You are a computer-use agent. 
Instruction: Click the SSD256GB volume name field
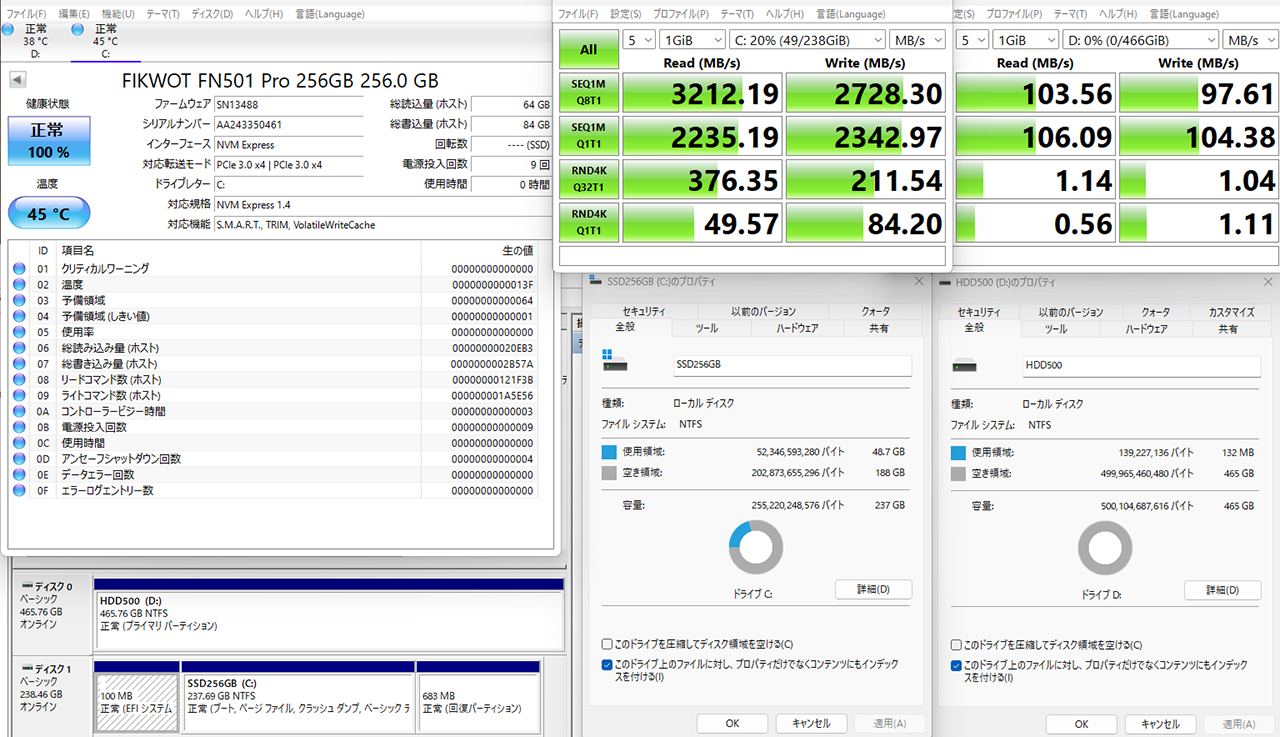point(791,366)
